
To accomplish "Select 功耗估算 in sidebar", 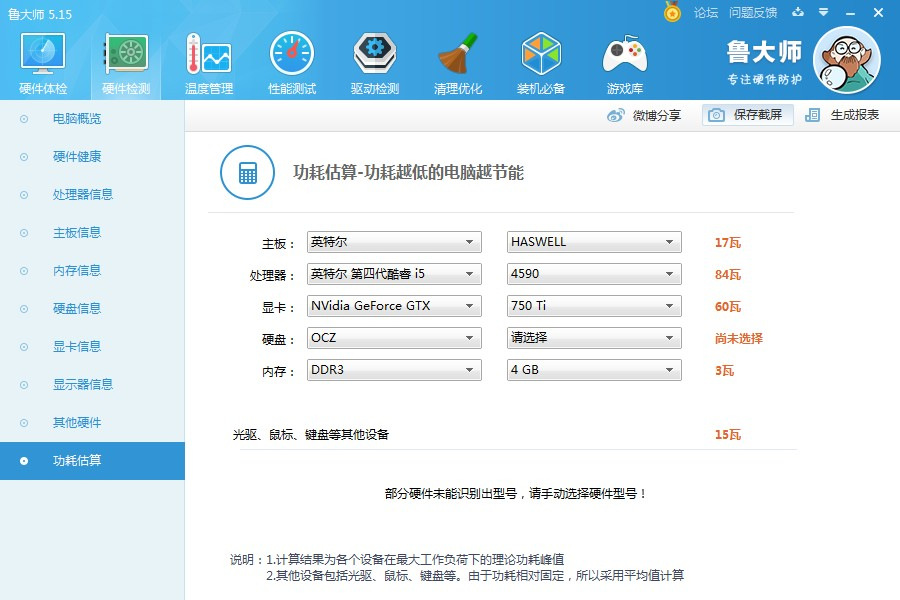I will pos(92,460).
